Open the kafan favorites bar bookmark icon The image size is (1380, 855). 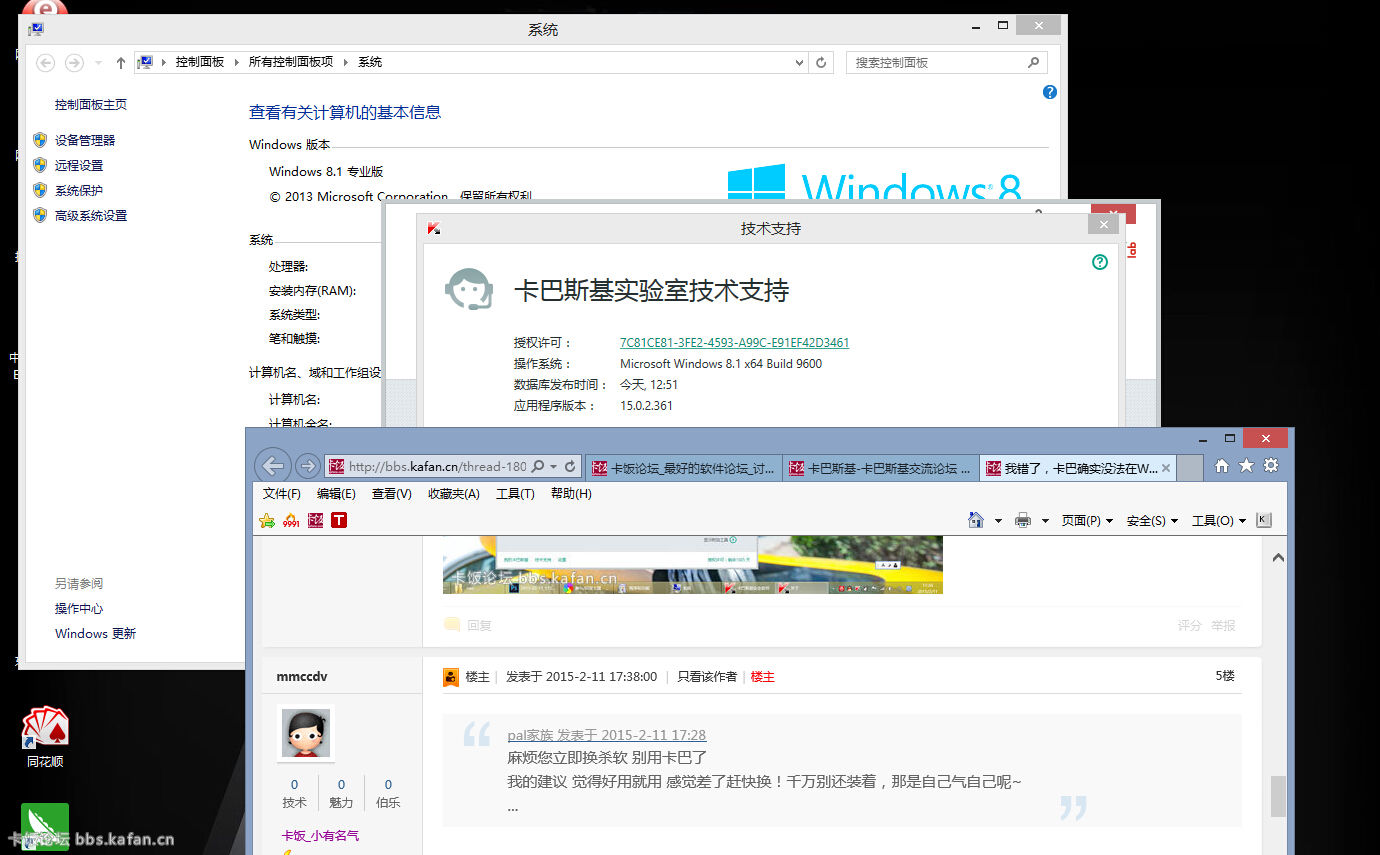tap(315, 520)
